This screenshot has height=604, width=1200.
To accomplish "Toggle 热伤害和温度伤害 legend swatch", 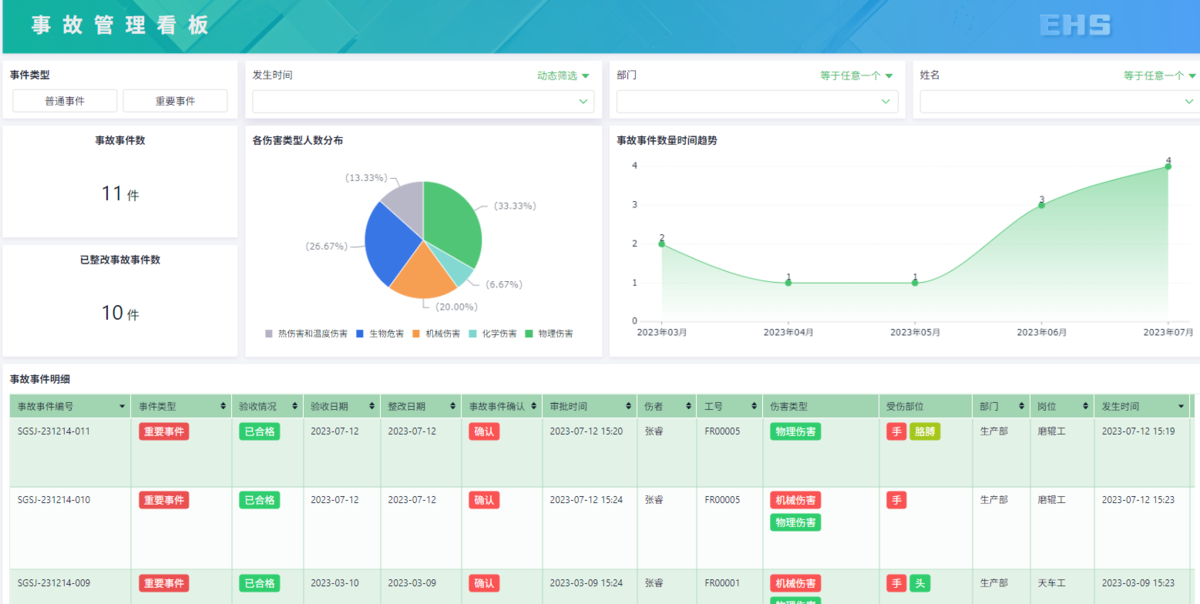I will coord(269,334).
